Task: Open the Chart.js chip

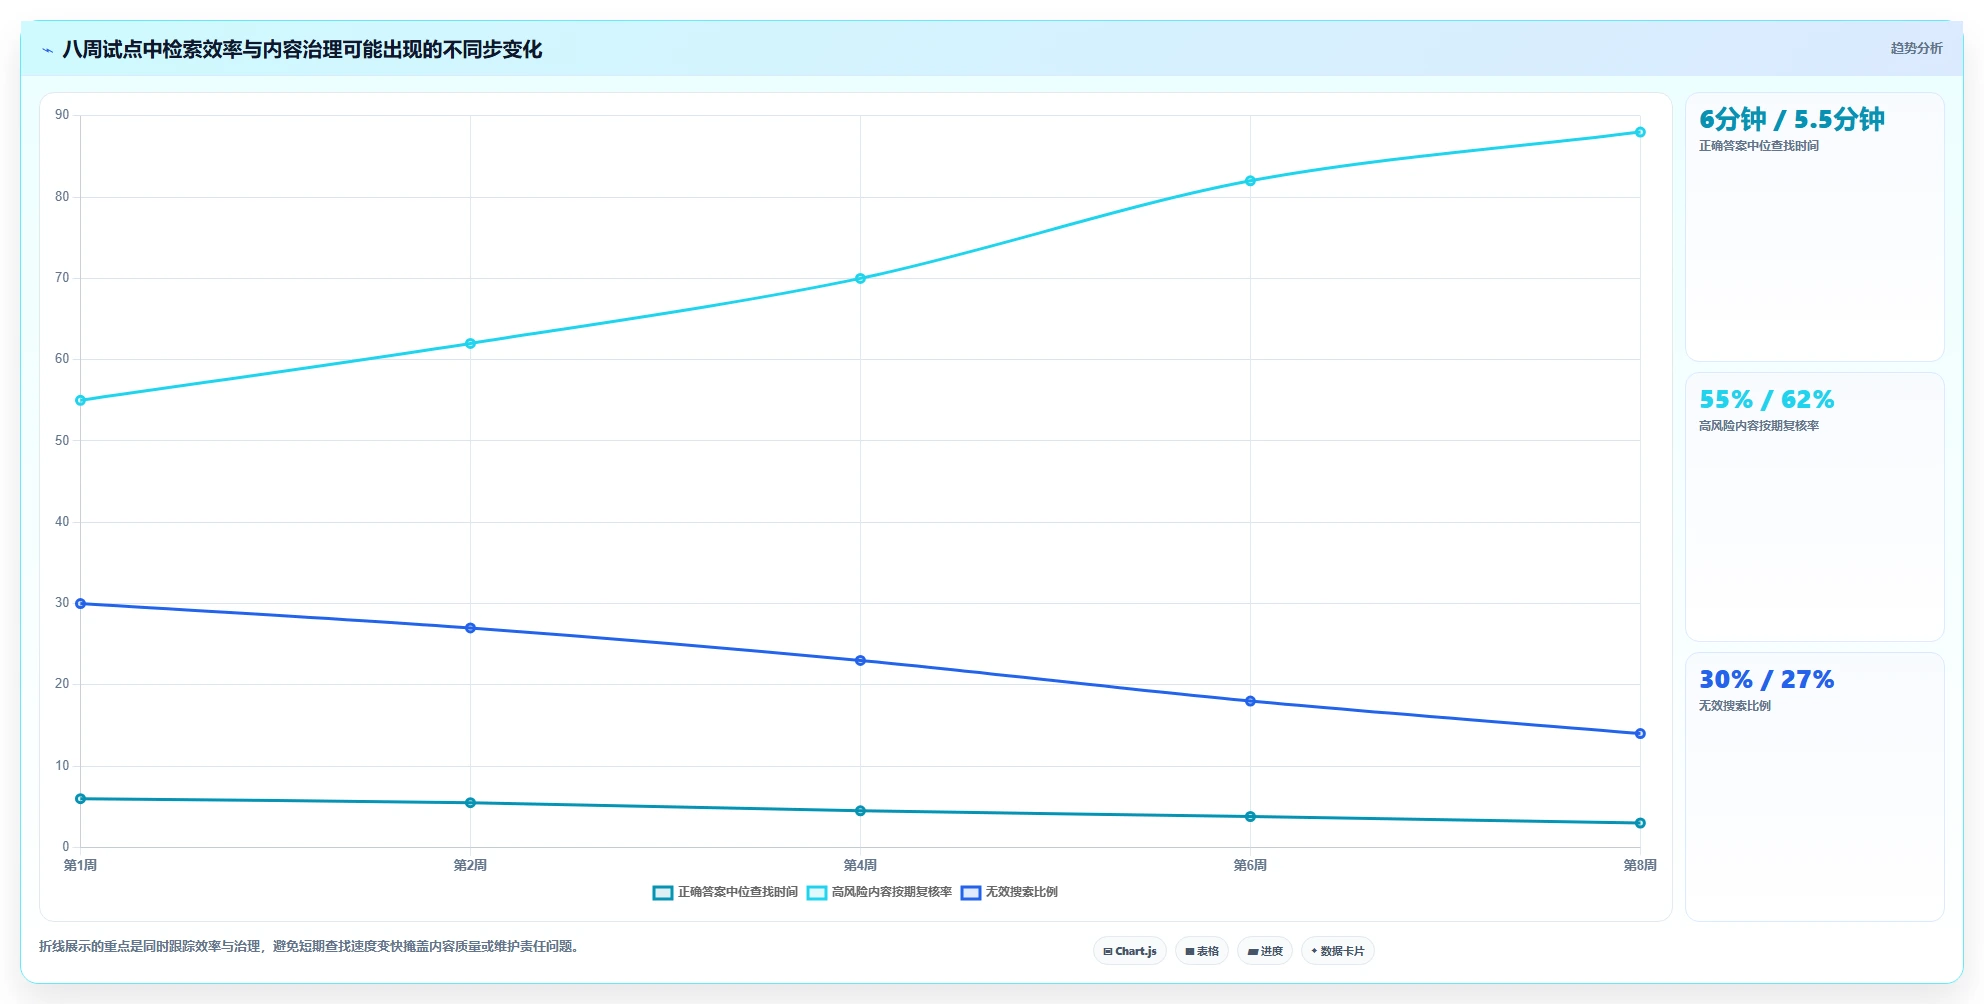Action: pos(1130,951)
